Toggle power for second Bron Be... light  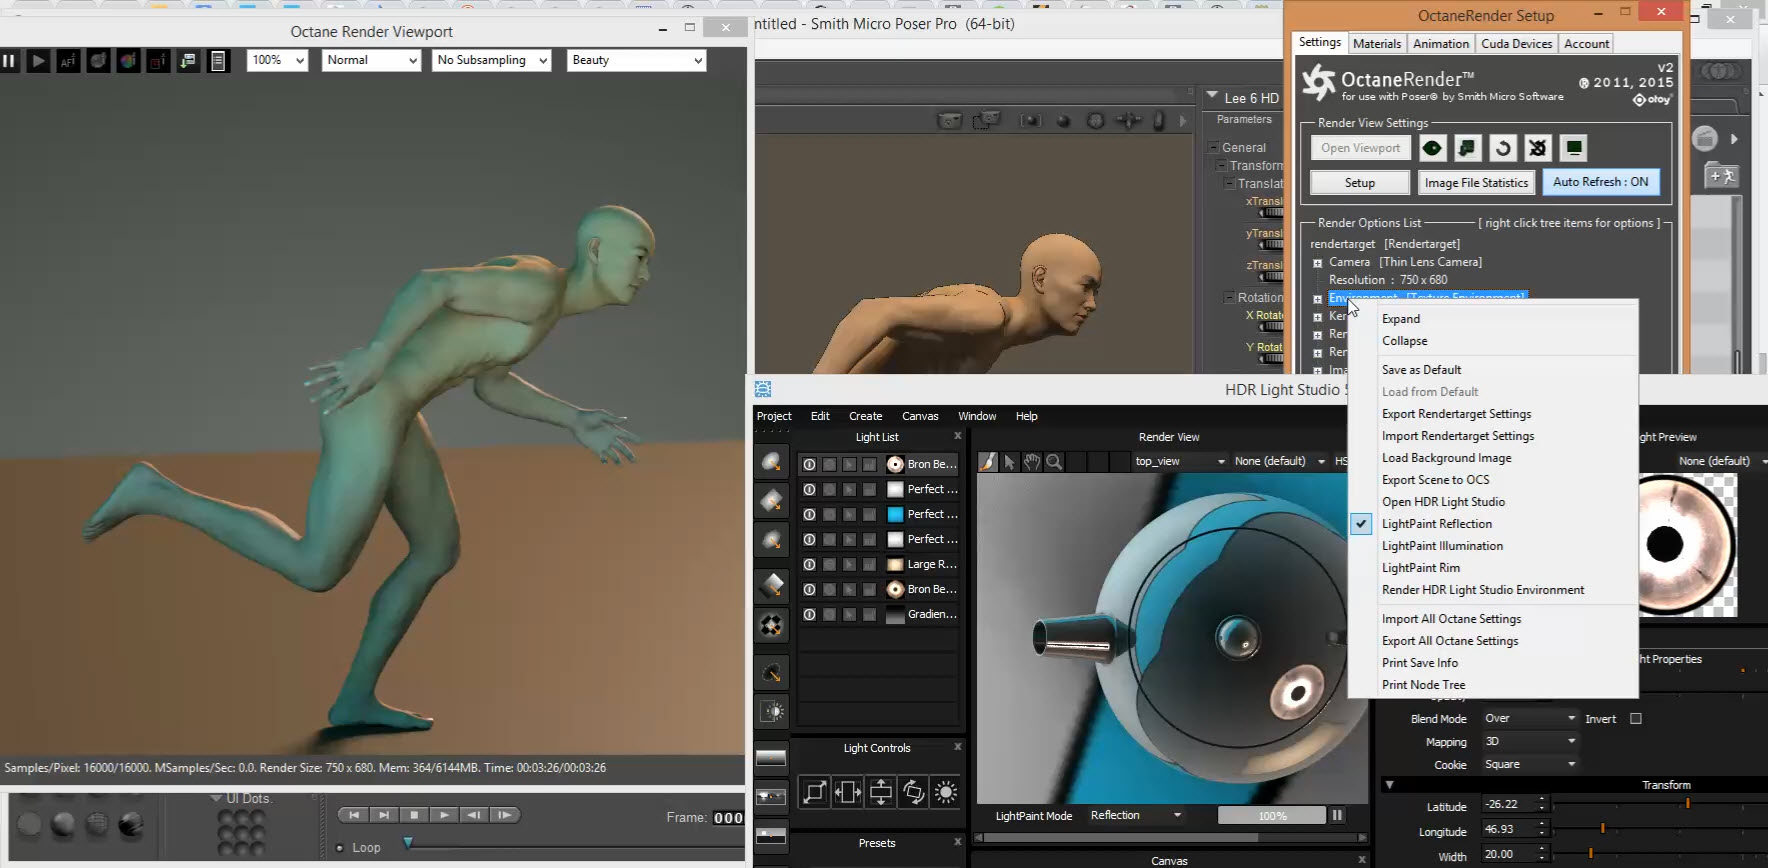(x=809, y=589)
